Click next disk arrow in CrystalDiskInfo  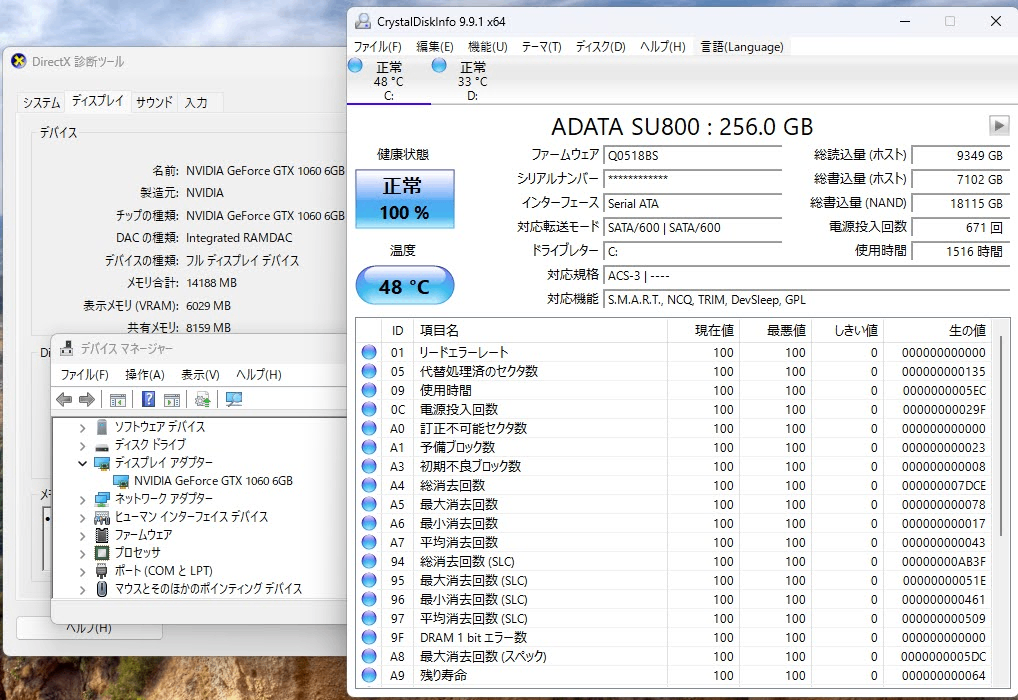(999, 125)
